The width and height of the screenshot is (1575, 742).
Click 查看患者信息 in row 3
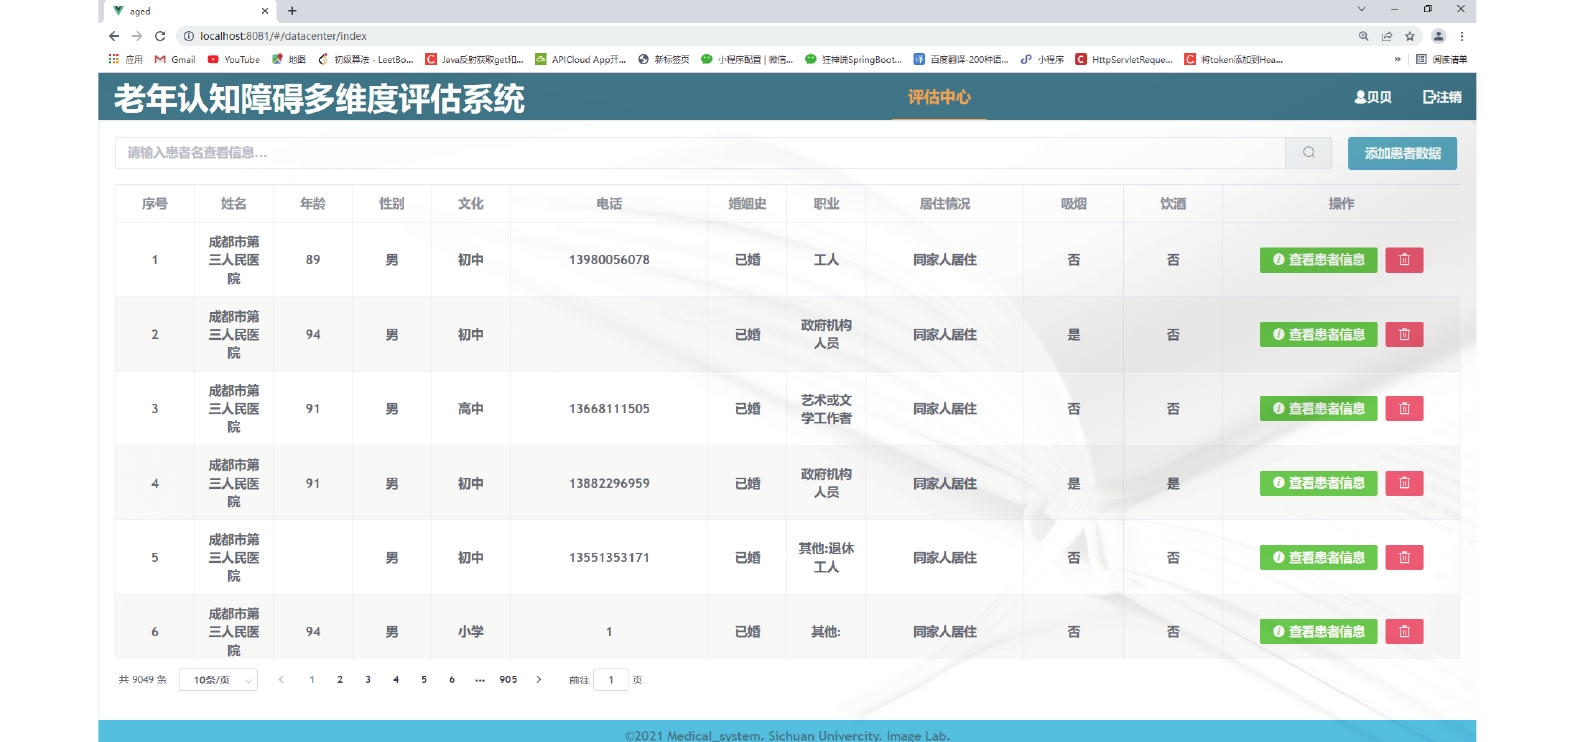click(1319, 408)
